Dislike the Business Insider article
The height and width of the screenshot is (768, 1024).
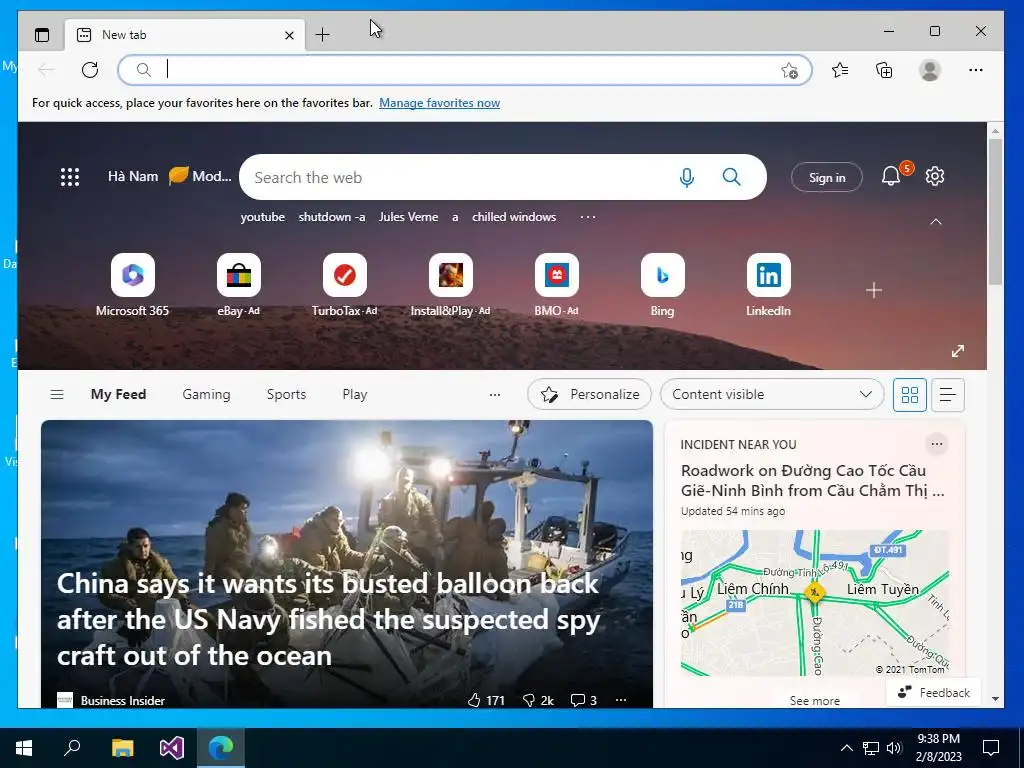[538, 700]
